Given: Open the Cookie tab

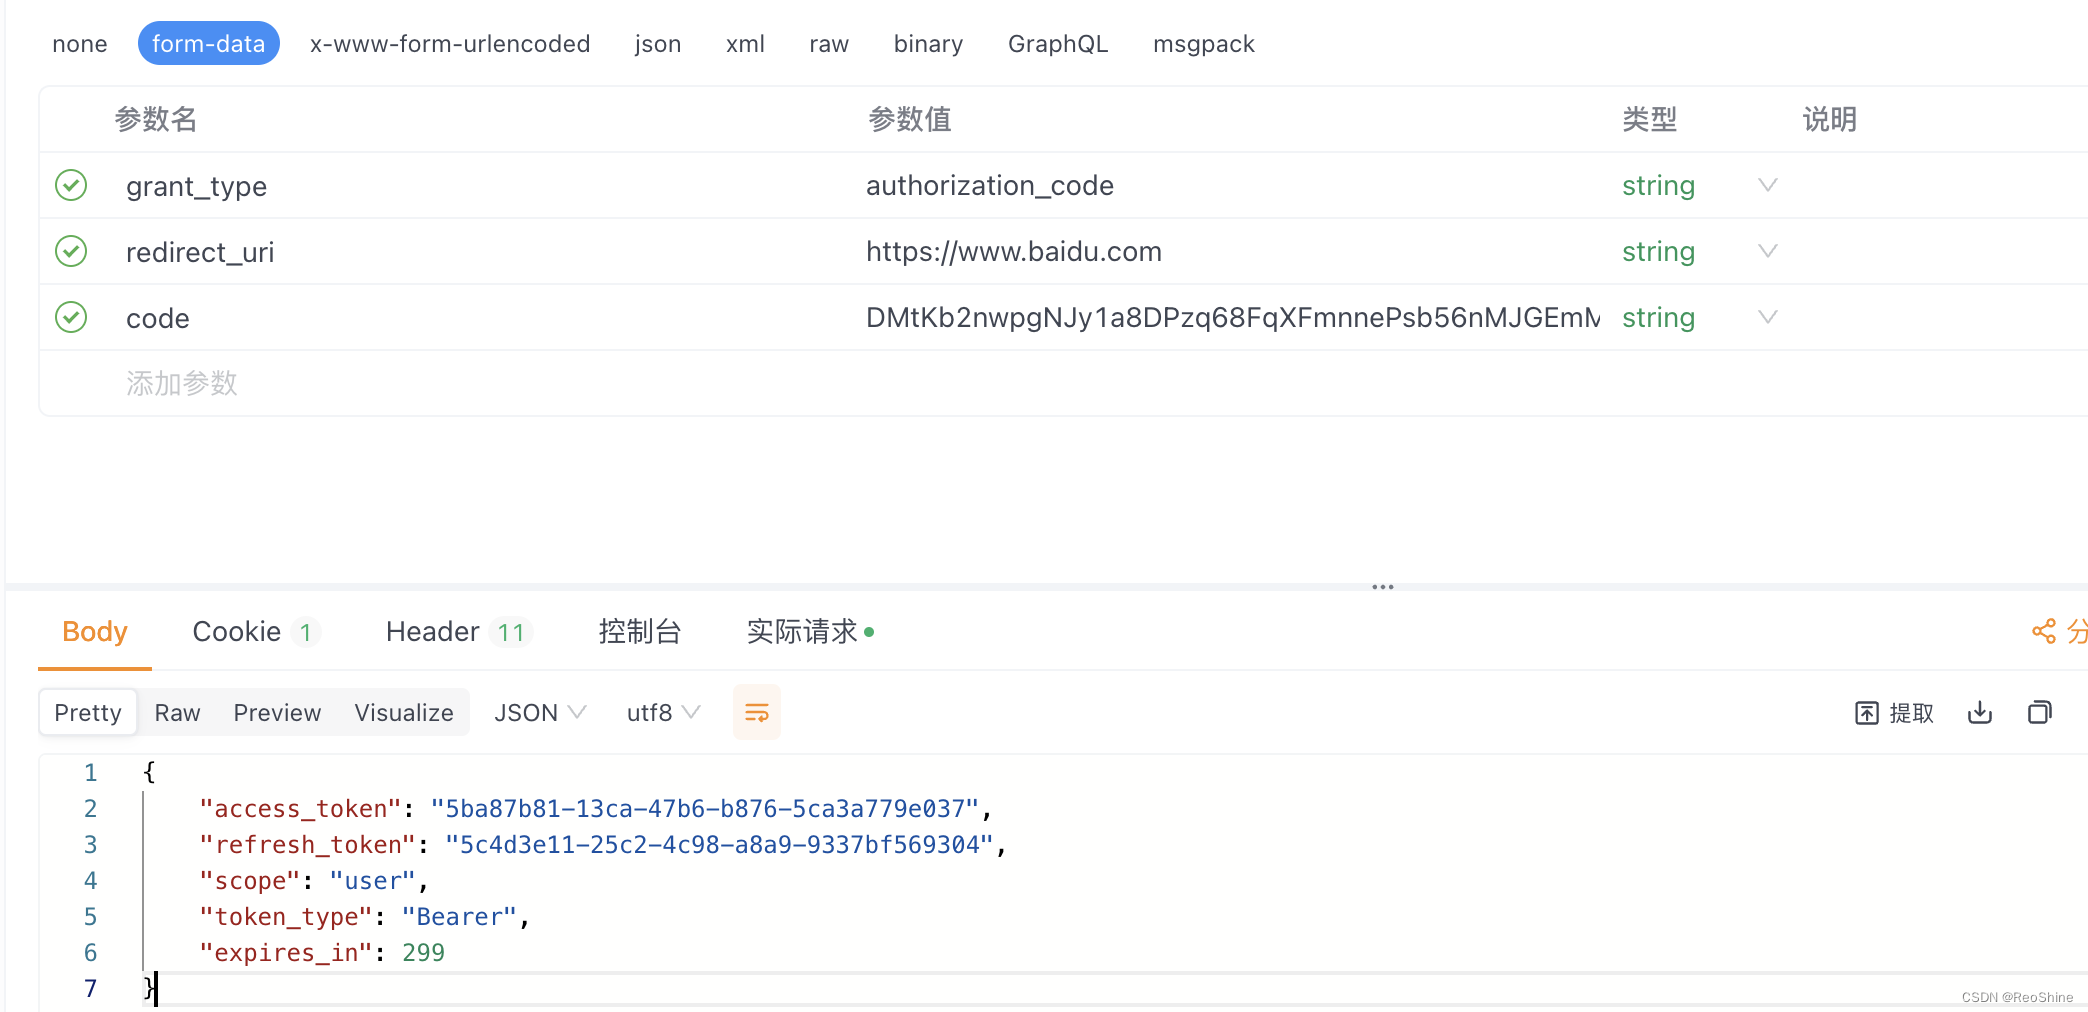Looking at the screenshot, I should pos(236,631).
